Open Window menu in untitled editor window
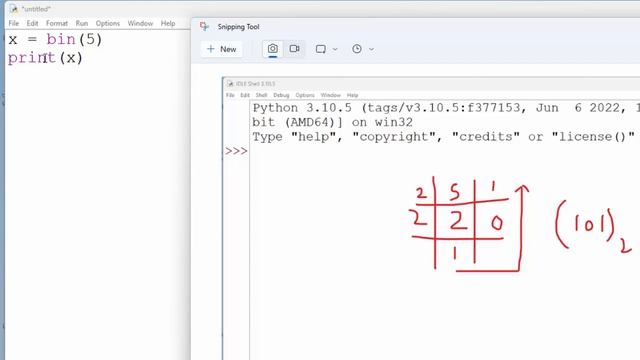 coord(140,23)
